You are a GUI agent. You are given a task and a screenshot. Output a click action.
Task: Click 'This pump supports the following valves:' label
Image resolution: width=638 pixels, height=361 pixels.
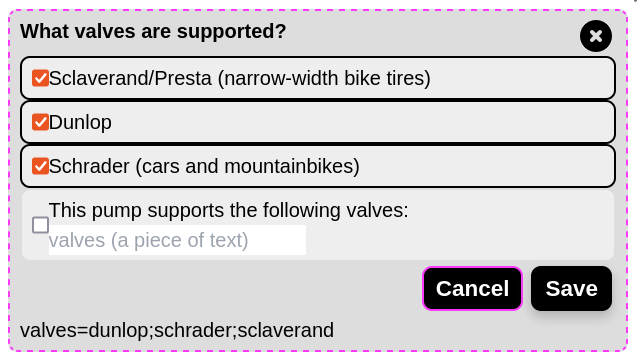(228, 210)
